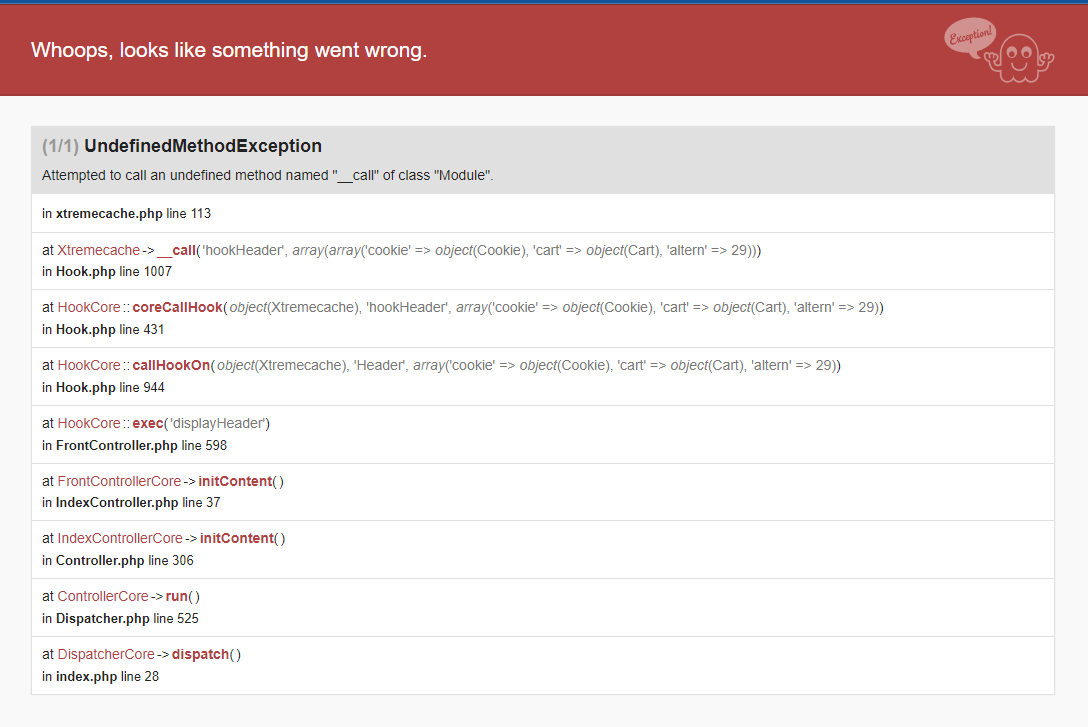Click the Xtremecache class name

[x=99, y=250]
